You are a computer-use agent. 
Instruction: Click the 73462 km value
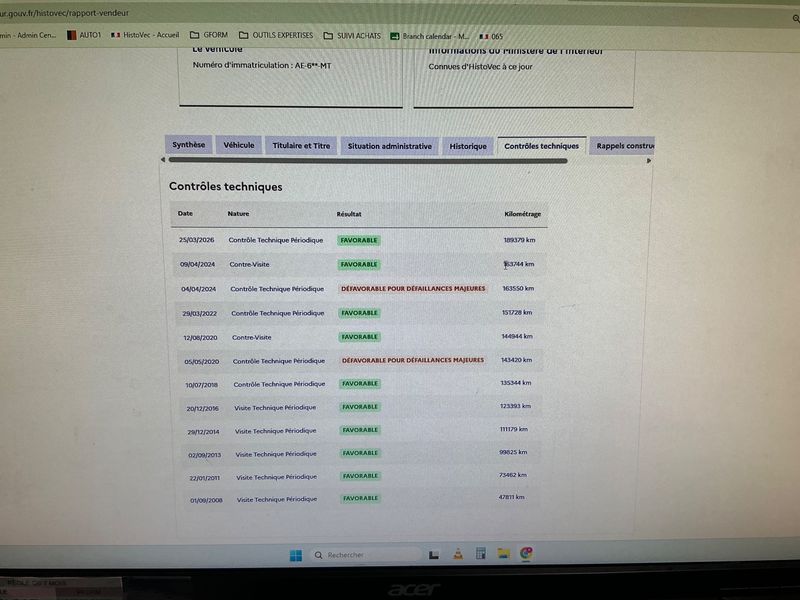[512, 475]
